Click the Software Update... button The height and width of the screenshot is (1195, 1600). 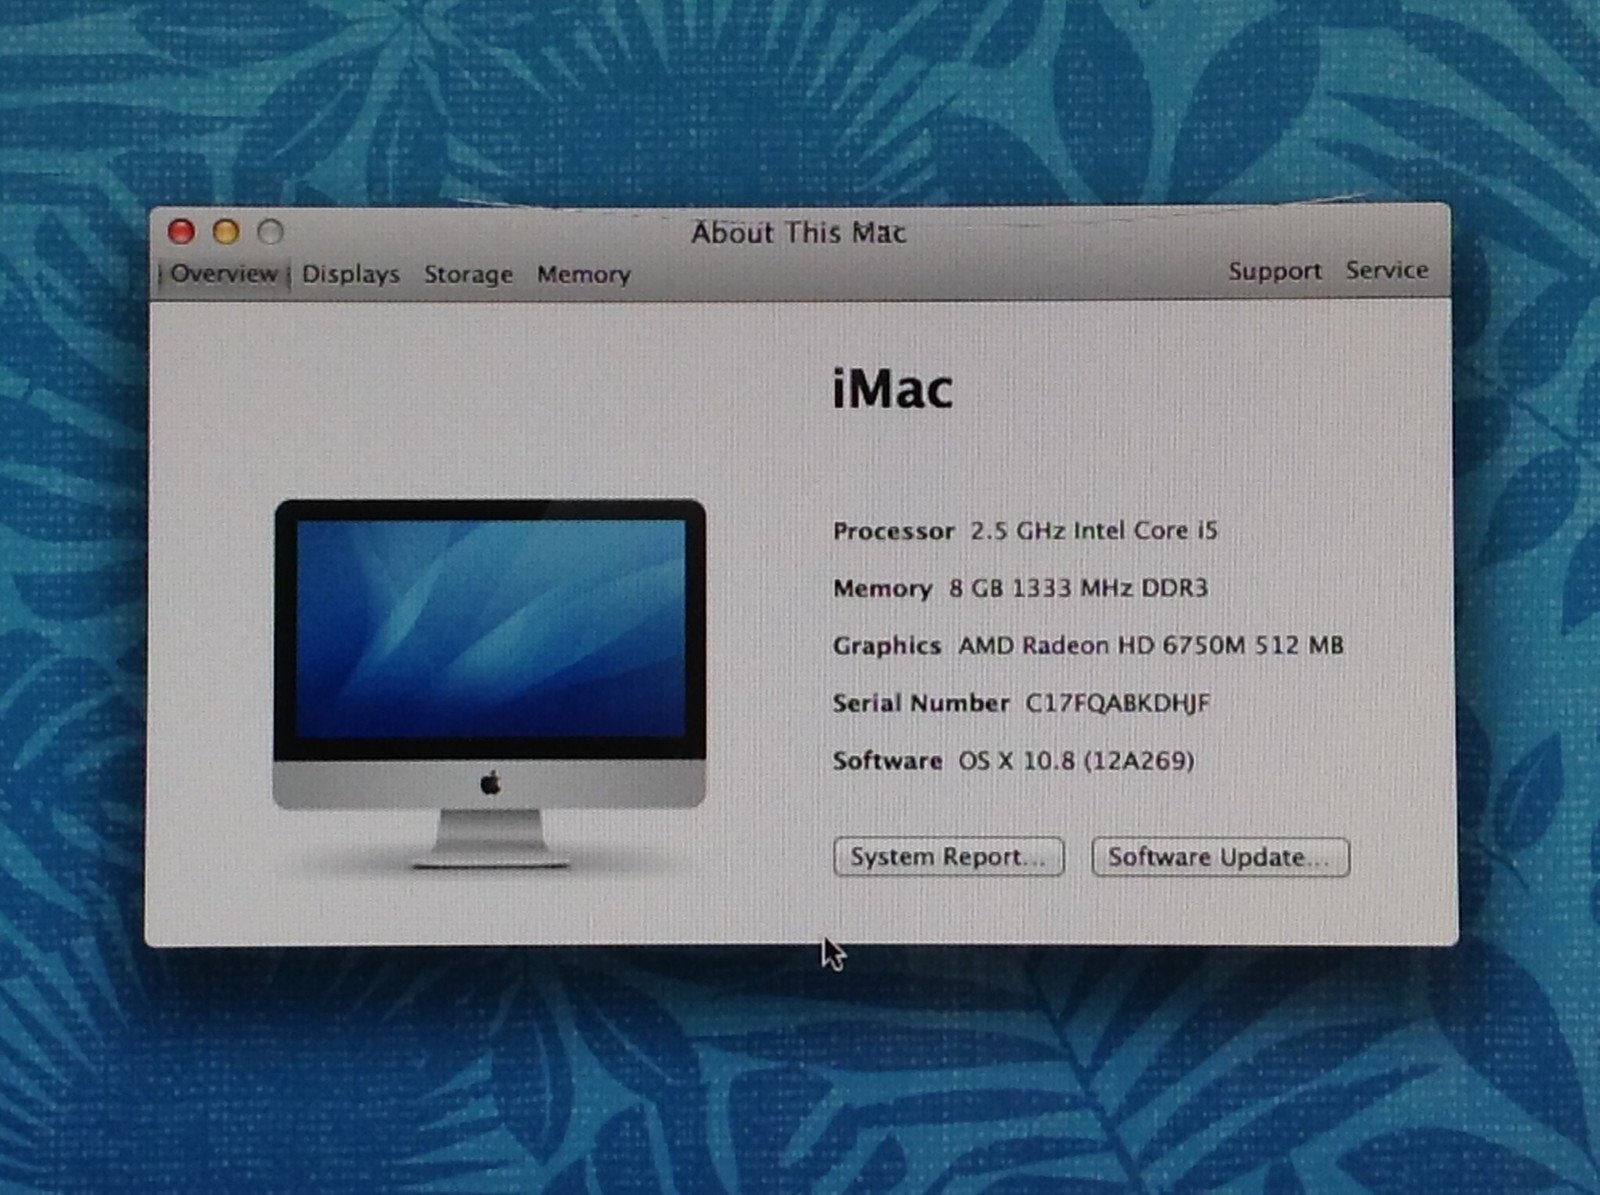(x=1220, y=857)
